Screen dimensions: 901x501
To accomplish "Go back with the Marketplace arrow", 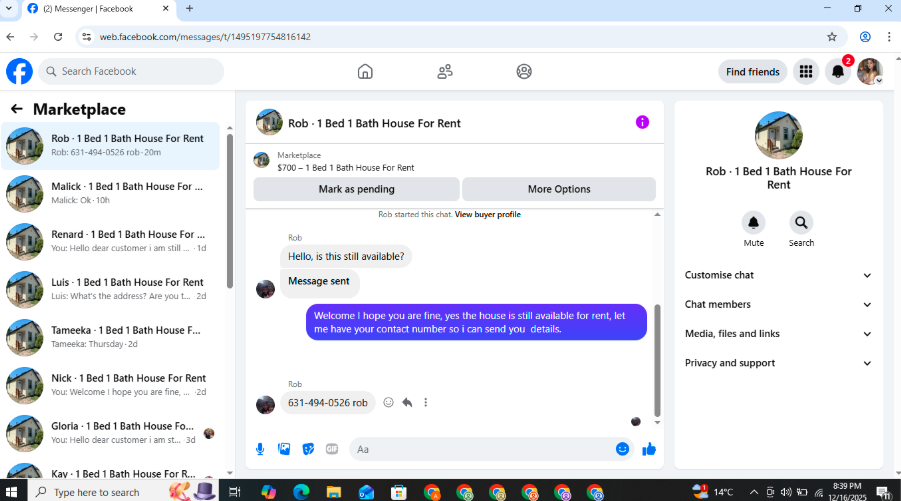I will (x=17, y=109).
